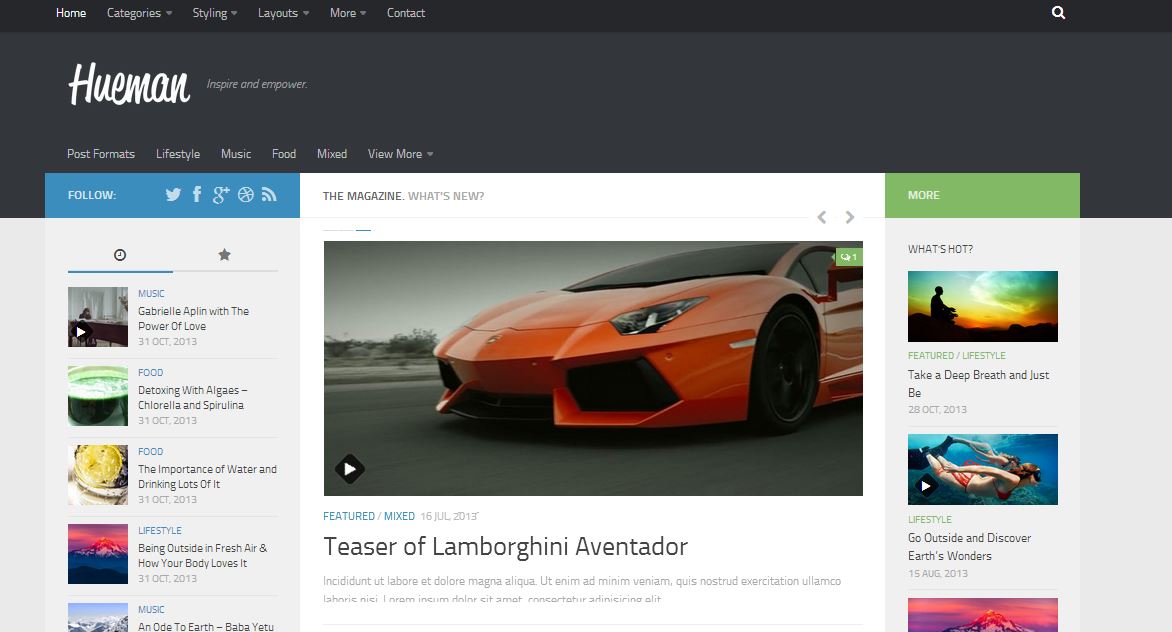Open the water glass lemon thumbnail
Image resolution: width=1172 pixels, height=632 pixels.
click(x=98, y=475)
